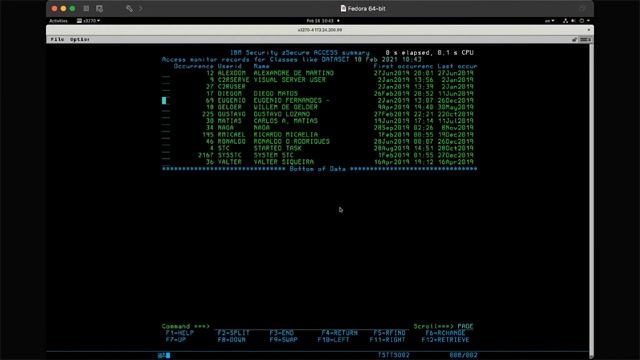Click the First occurrence column header

403,66
